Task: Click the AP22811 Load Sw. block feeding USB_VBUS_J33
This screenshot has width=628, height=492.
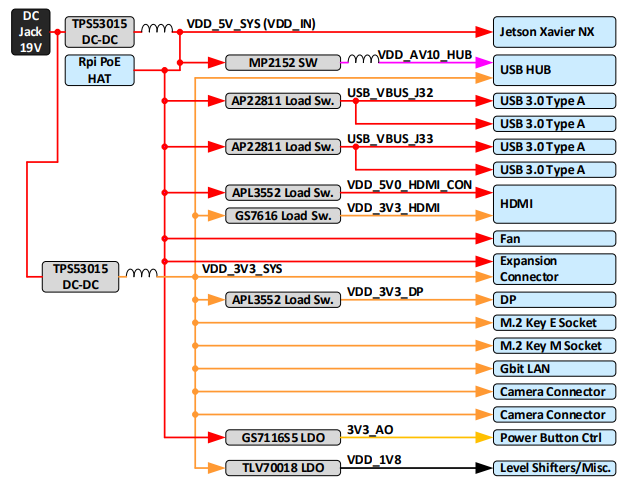Action: click(283, 147)
